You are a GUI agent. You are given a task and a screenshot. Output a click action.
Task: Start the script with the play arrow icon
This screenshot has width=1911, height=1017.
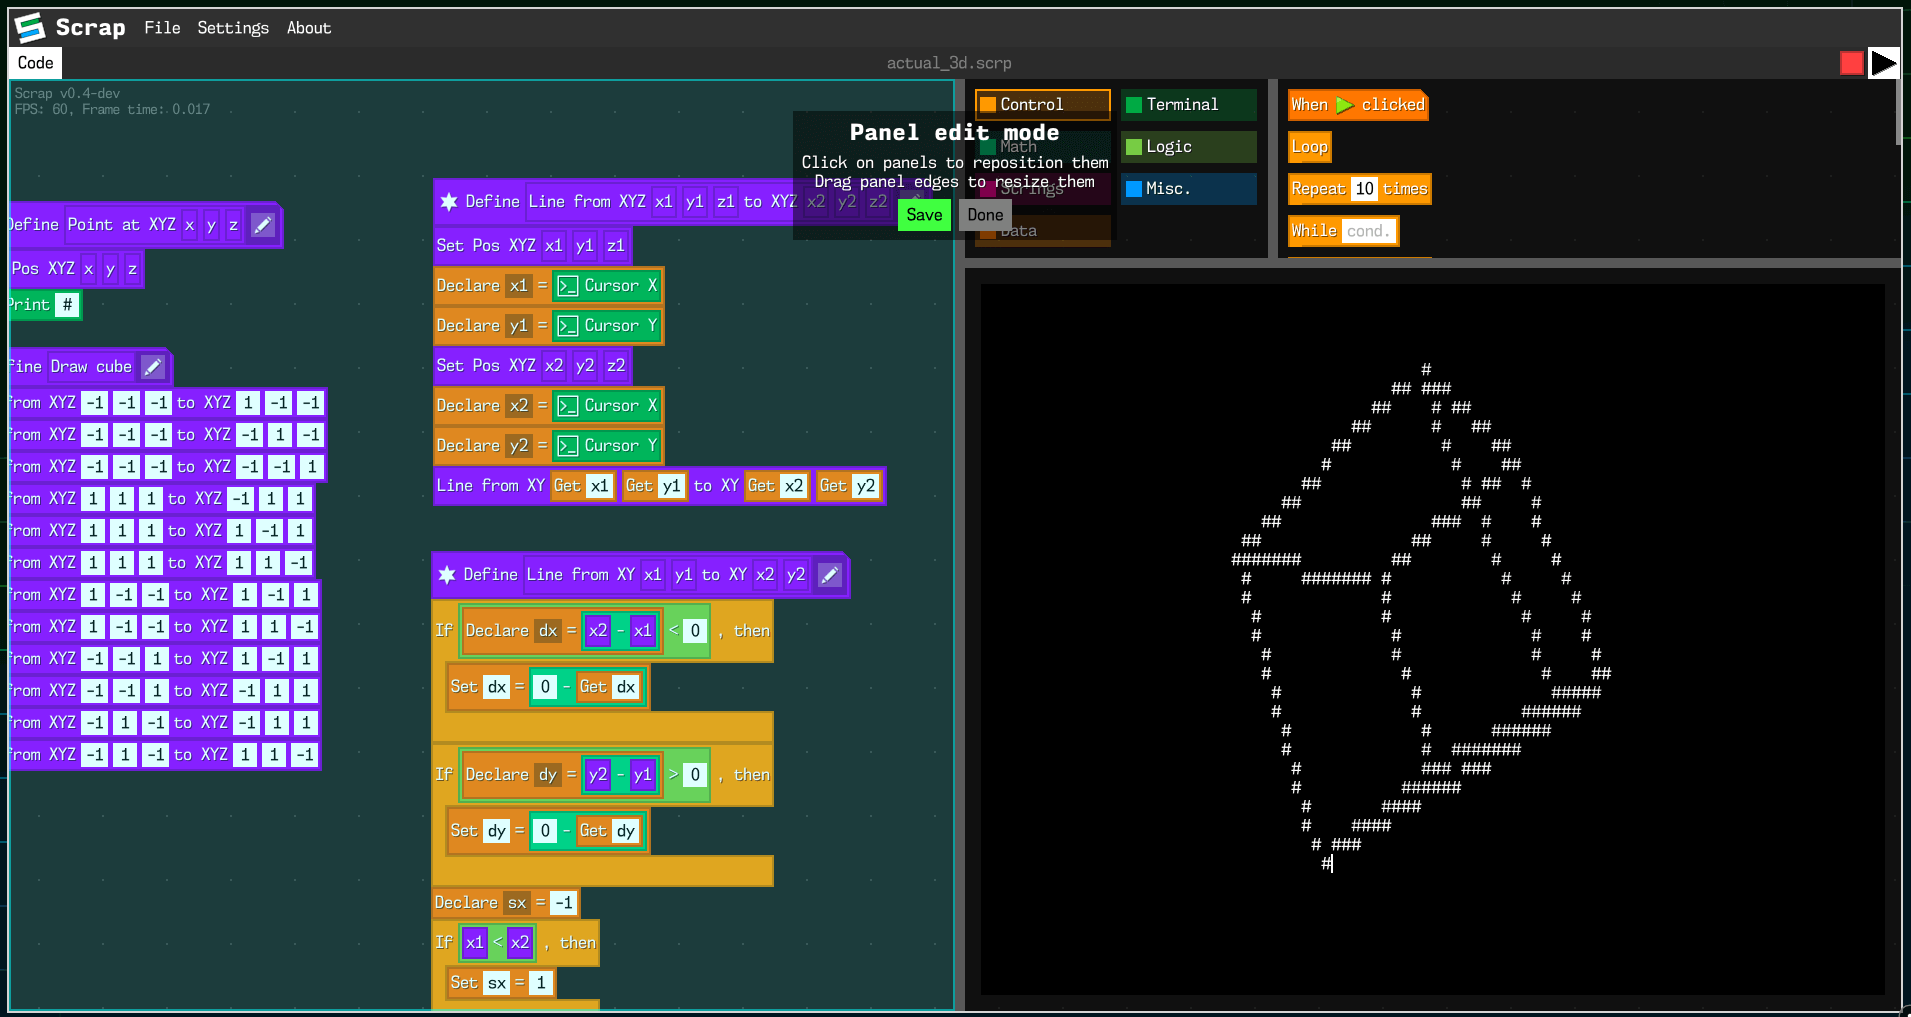pyautogui.click(x=1885, y=62)
